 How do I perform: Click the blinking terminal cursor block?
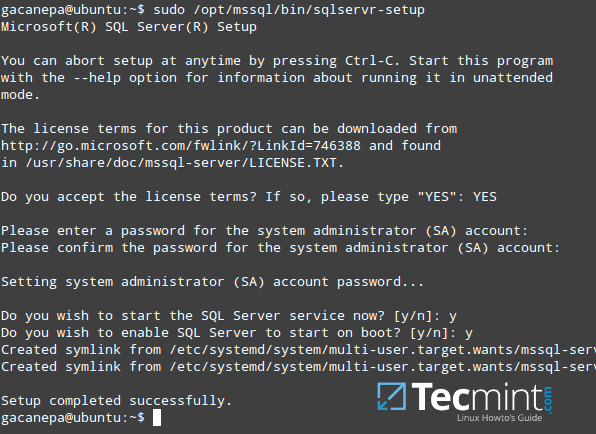click(157, 418)
